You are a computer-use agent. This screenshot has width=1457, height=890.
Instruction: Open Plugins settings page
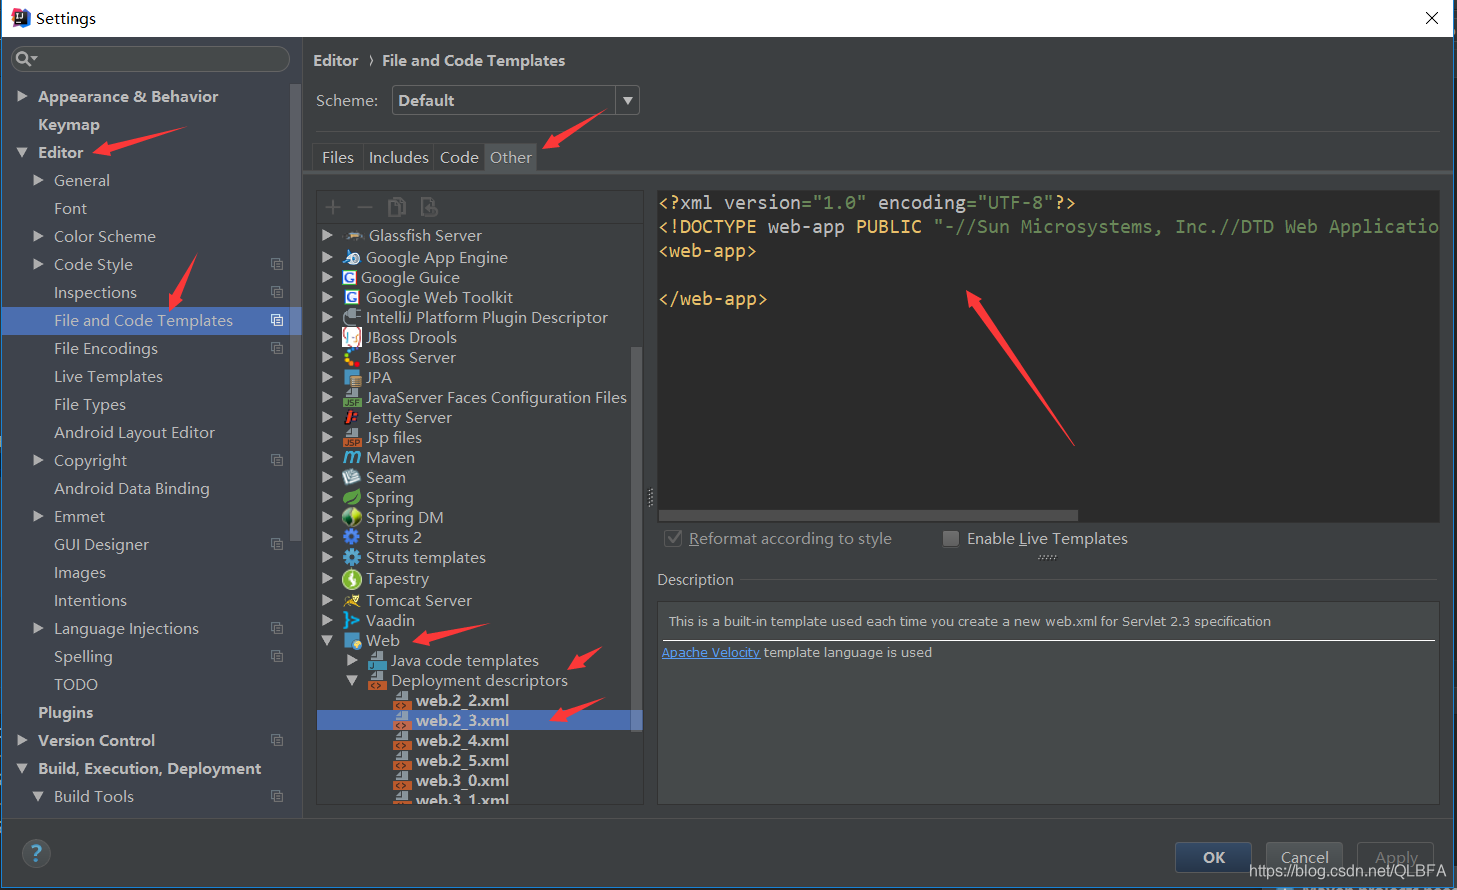click(x=66, y=712)
